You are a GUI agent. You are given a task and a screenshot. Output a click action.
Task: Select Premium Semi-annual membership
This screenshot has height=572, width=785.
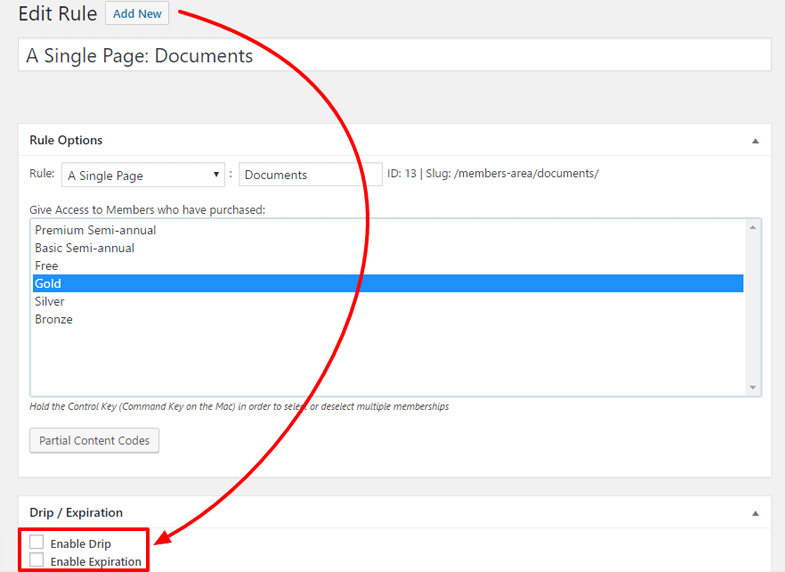coord(95,230)
